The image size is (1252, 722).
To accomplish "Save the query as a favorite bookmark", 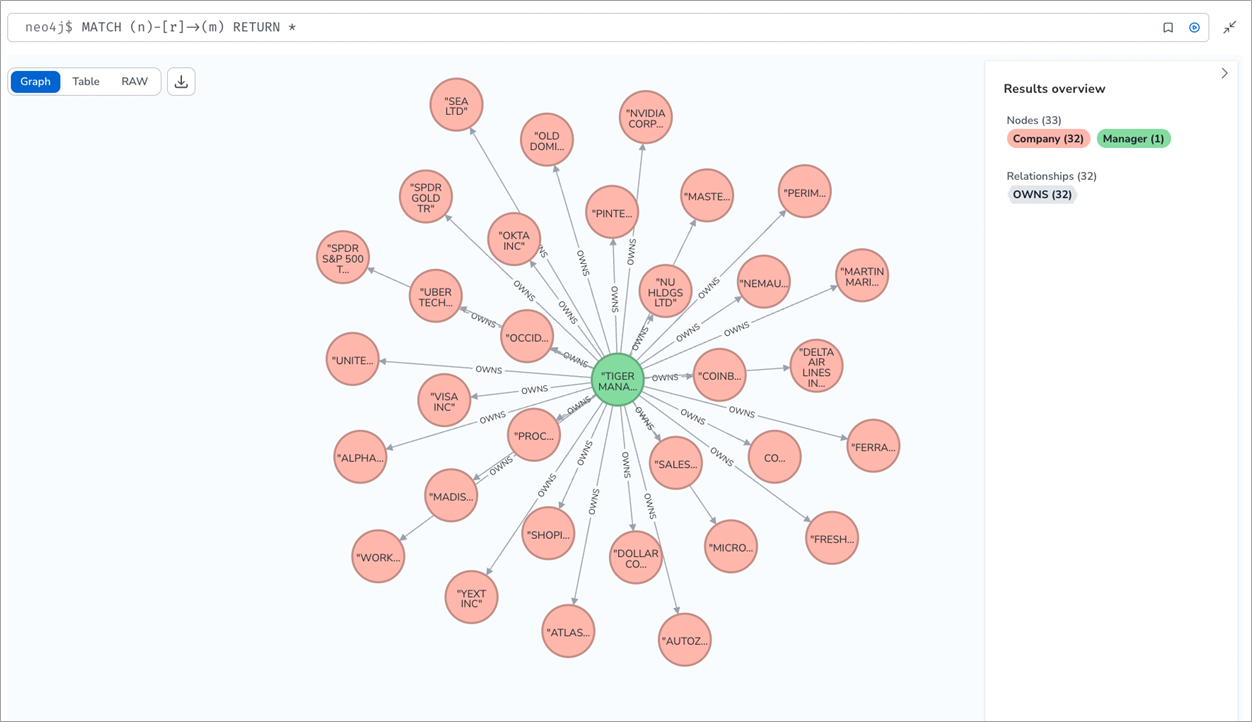I will pos(1168,27).
